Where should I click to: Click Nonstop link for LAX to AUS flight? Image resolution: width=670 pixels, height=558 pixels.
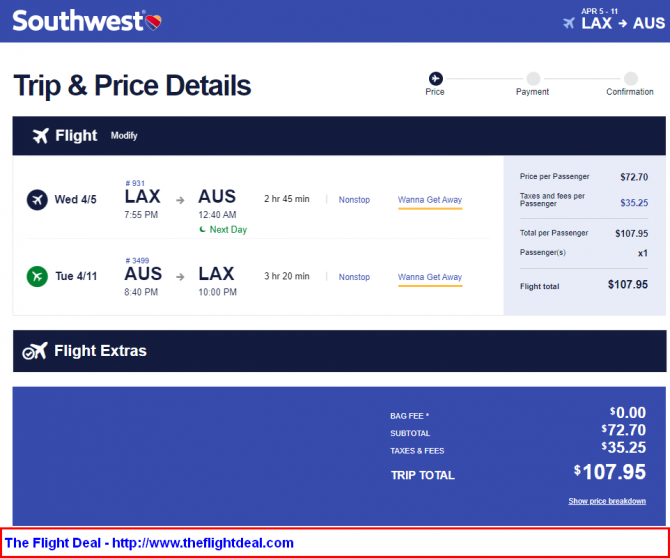click(x=354, y=200)
